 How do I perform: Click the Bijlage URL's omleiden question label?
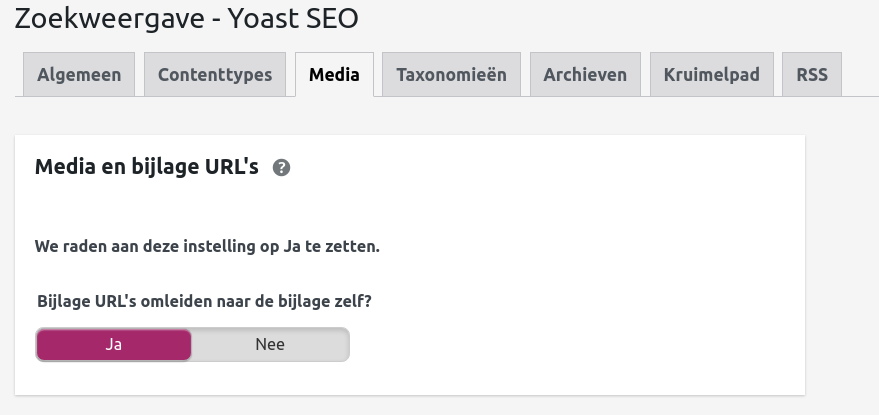204,301
